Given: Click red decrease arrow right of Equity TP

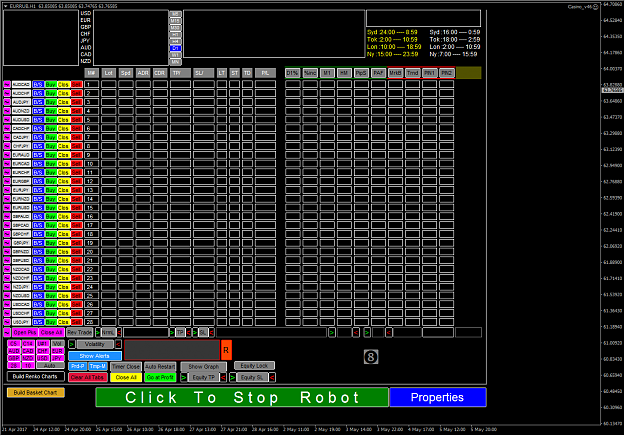Looking at the screenshot, I should tap(223, 377).
